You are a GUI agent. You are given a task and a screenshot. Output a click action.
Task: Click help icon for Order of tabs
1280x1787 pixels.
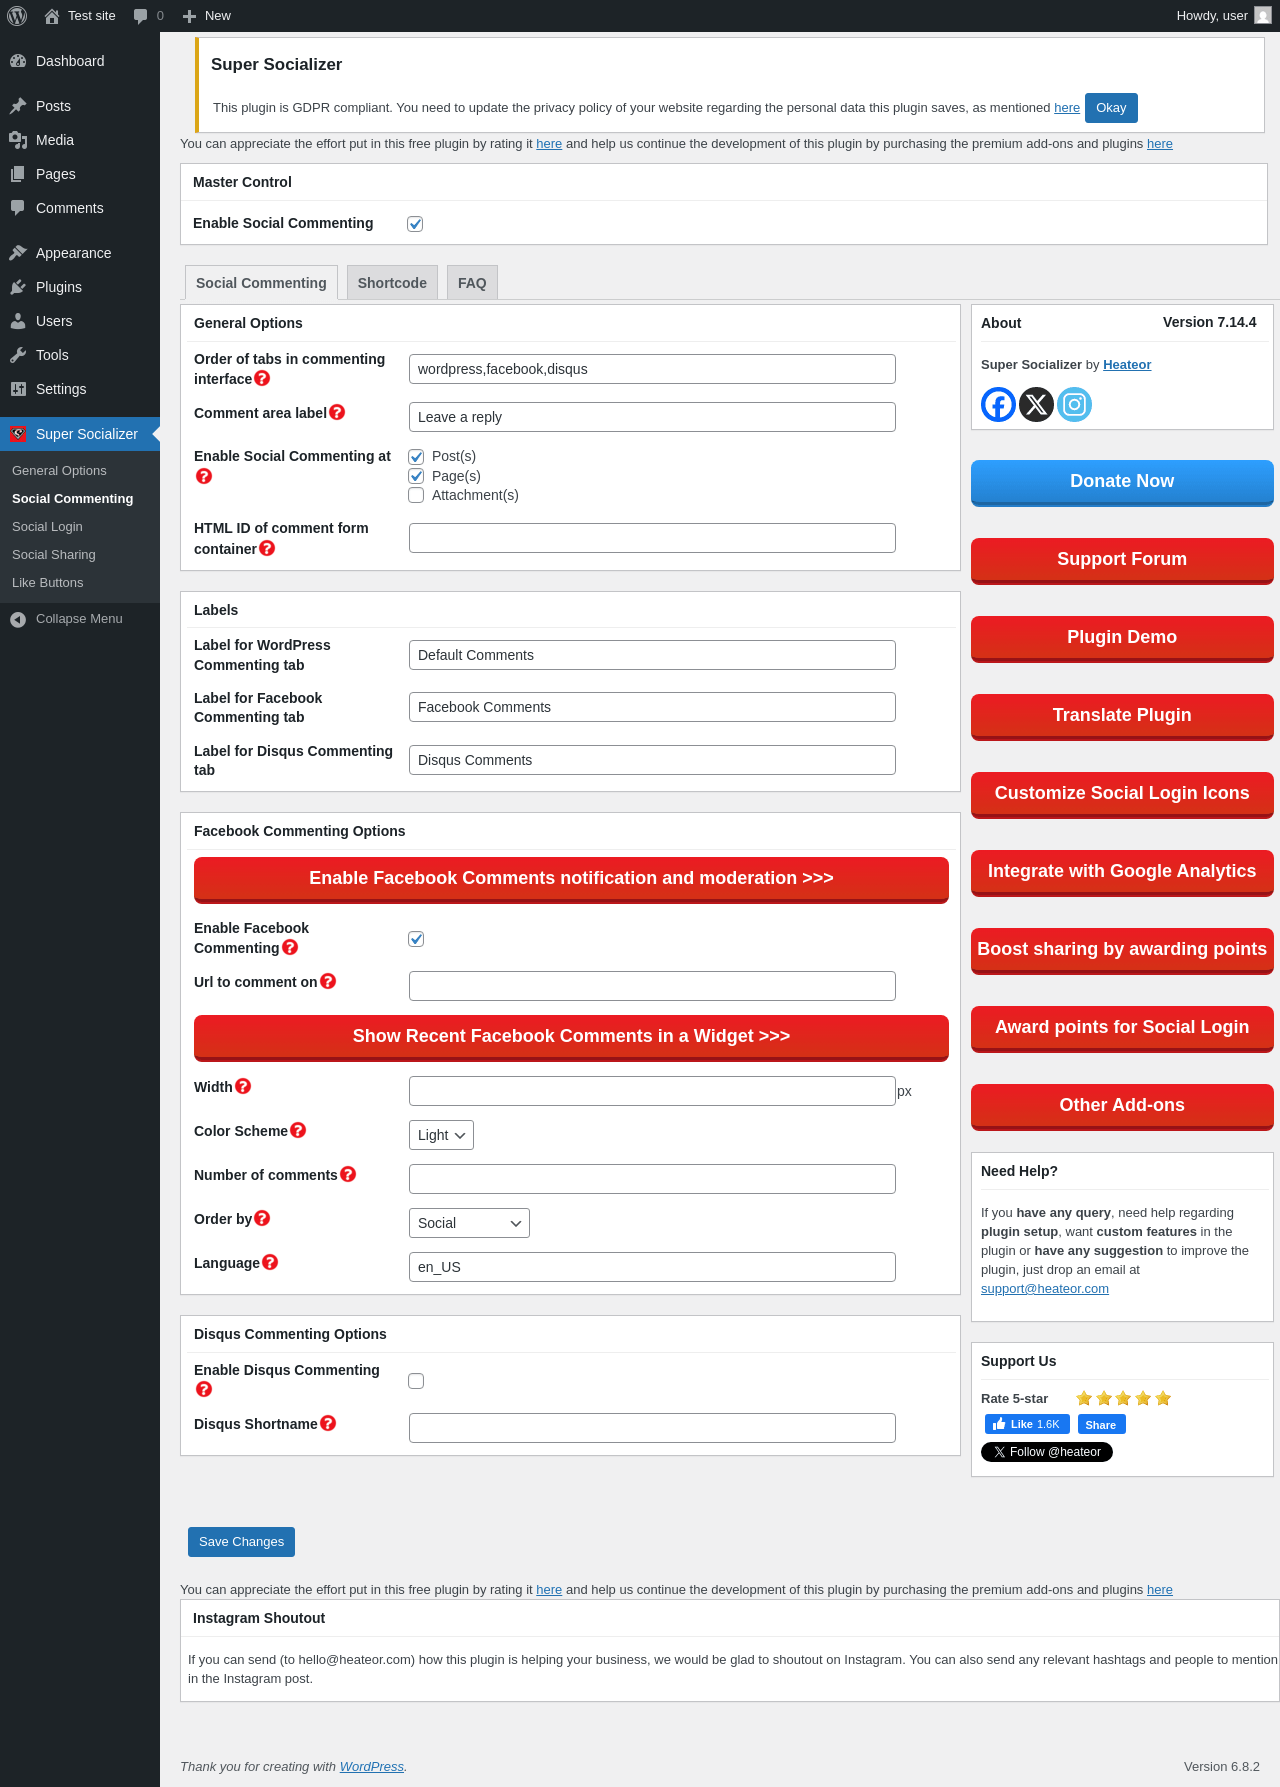click(262, 378)
